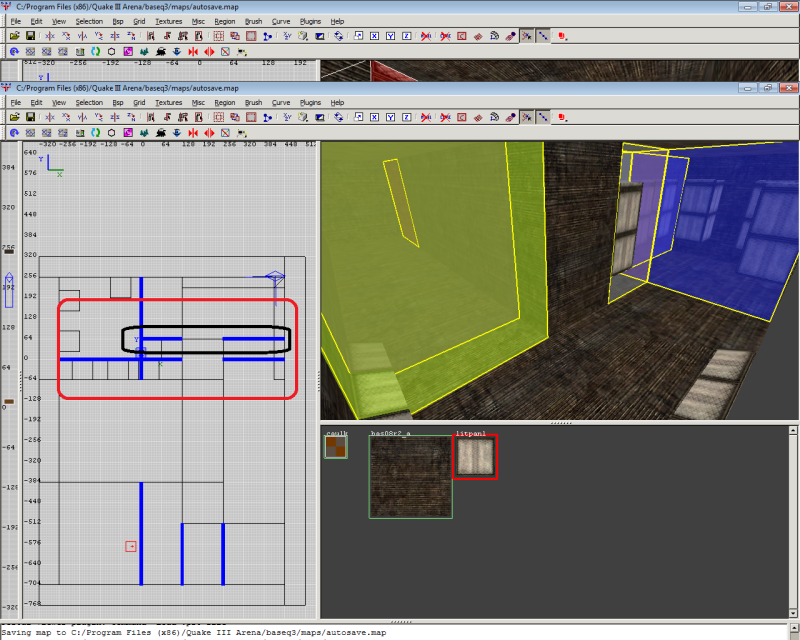
Task: Click Select Partial Tall icon in front window
Action: pos(183,117)
